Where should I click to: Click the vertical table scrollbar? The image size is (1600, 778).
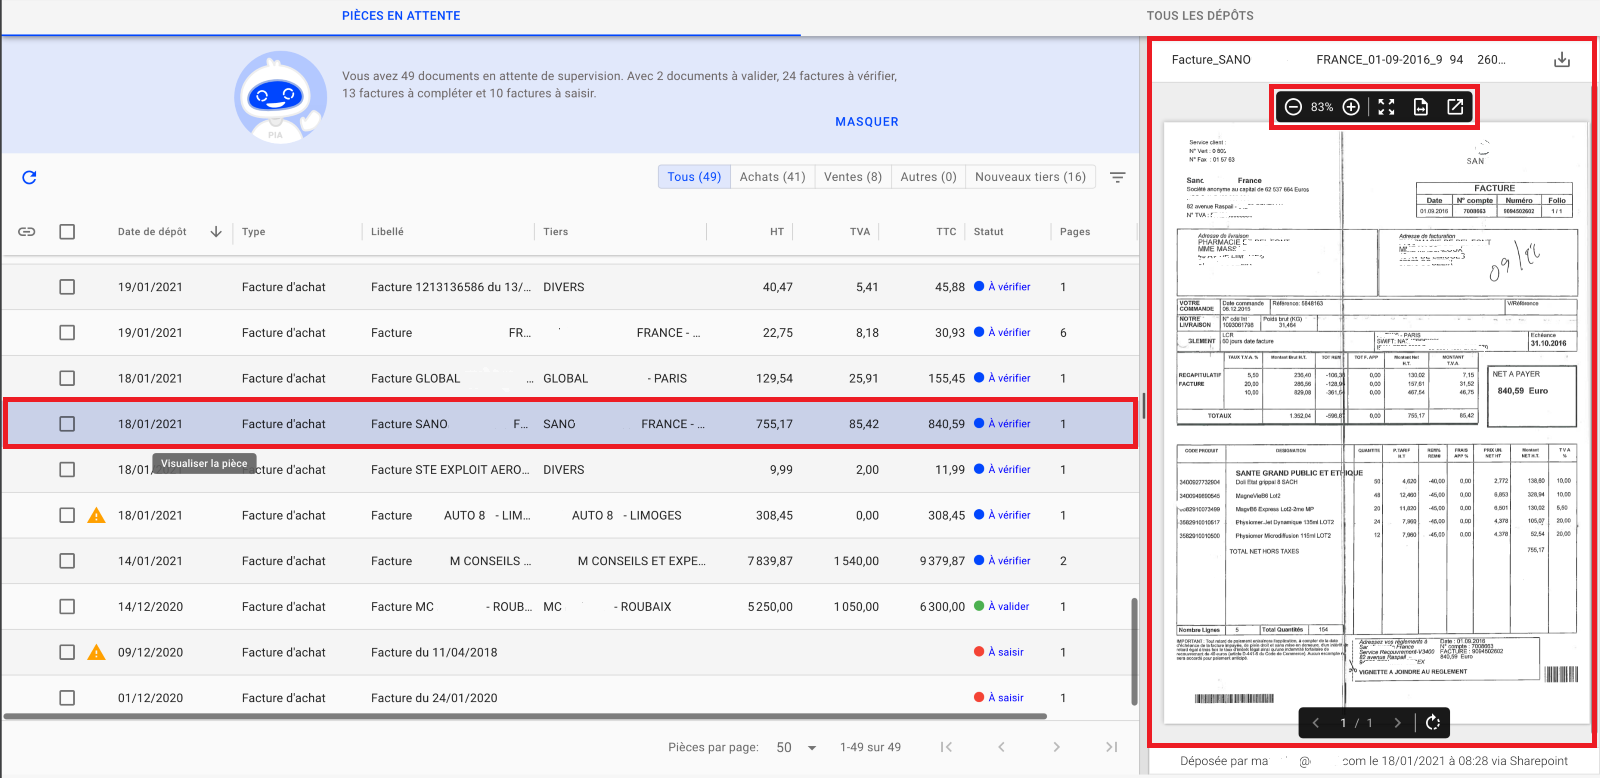coord(1134,652)
